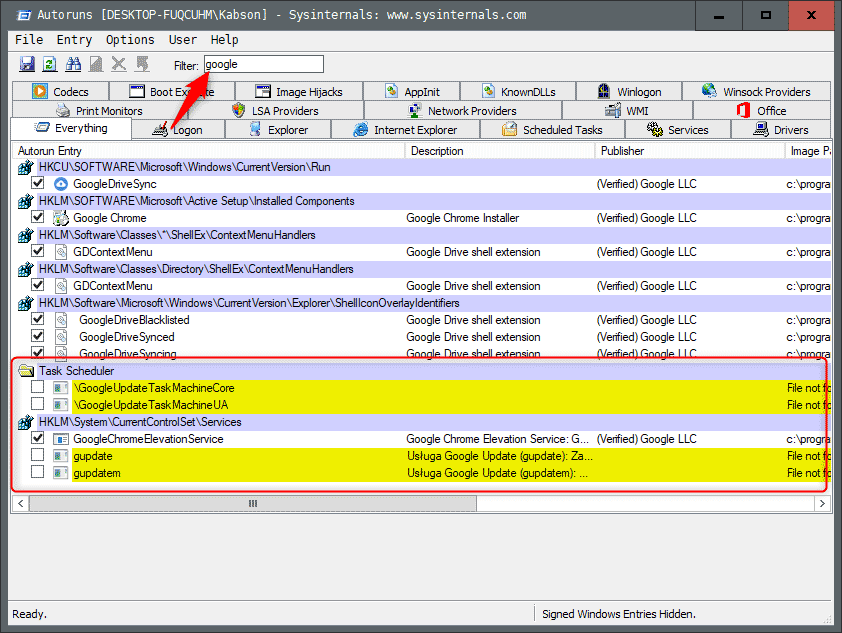Click the GoogleDriveSynced entry icon
This screenshot has height=633, width=842.
click(x=61, y=337)
